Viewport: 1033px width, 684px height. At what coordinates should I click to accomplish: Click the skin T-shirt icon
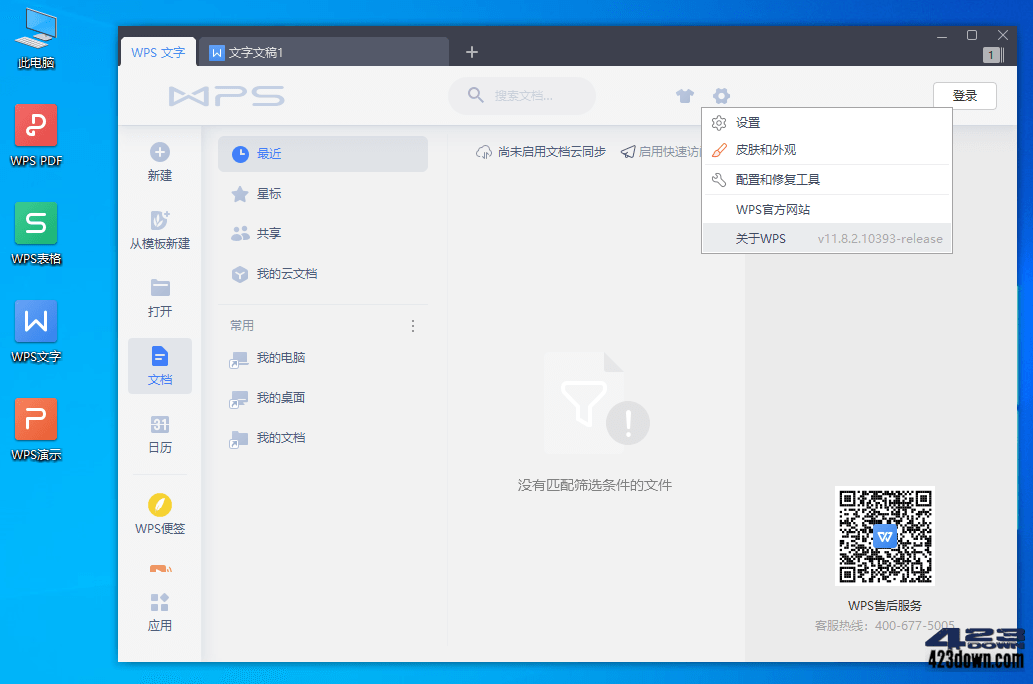tap(685, 96)
